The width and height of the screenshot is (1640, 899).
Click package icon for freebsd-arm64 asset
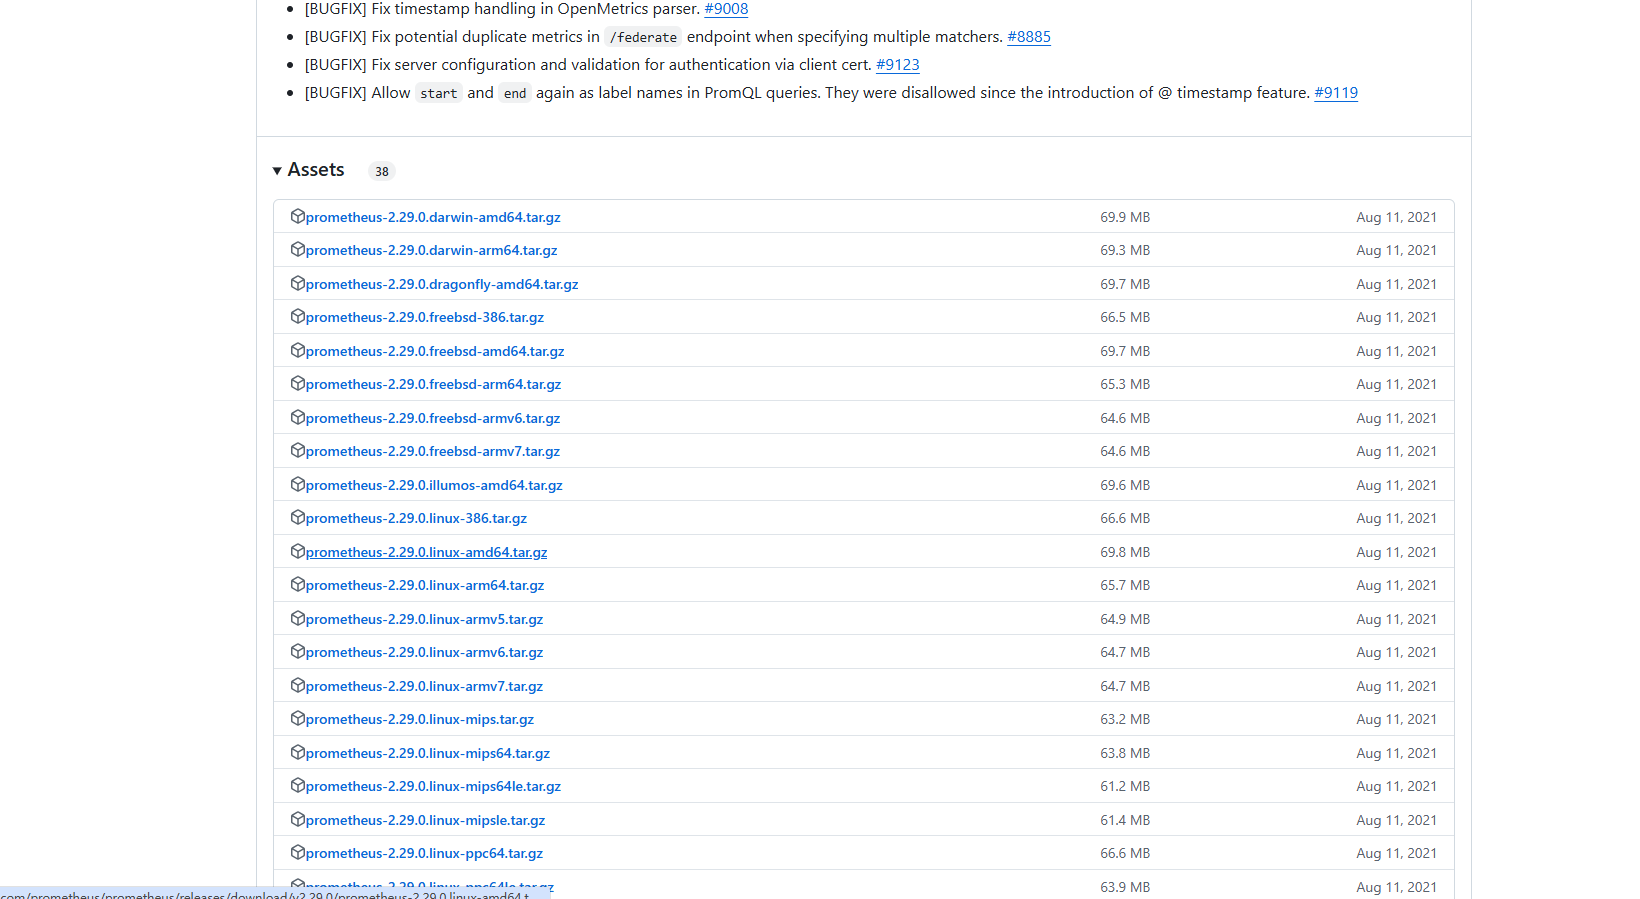(x=297, y=383)
